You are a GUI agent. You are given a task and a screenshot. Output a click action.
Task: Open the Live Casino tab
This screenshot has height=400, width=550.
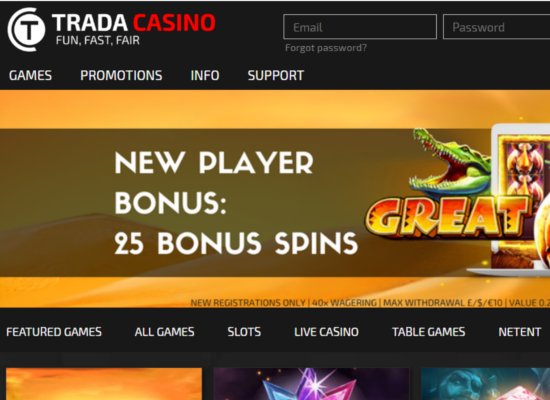click(327, 332)
